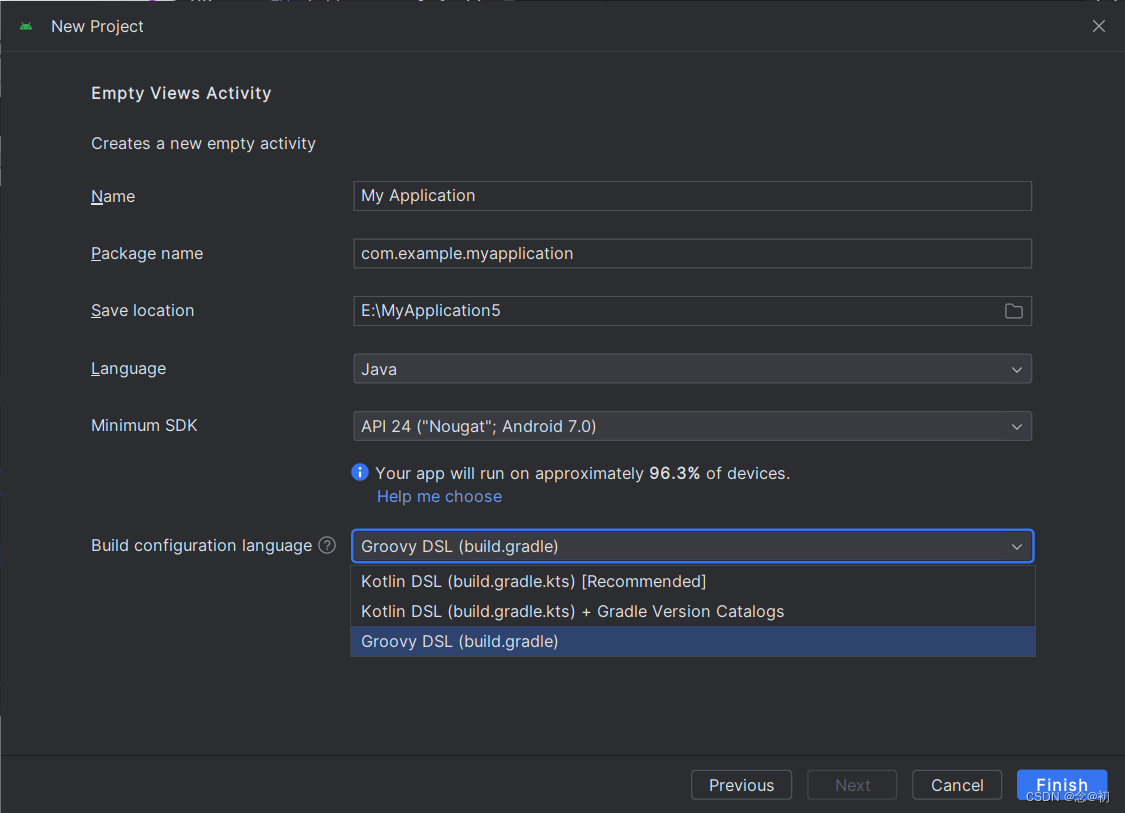
Task: Click the blue info icon about device coverage
Action: click(x=360, y=473)
